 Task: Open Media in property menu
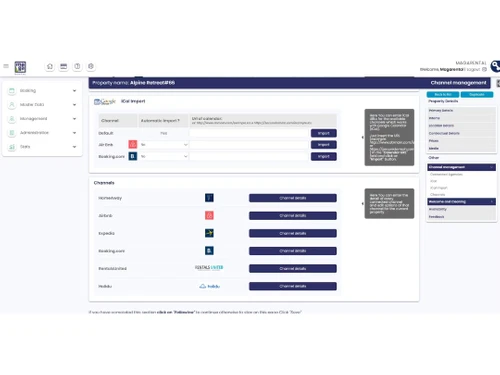(x=461, y=148)
